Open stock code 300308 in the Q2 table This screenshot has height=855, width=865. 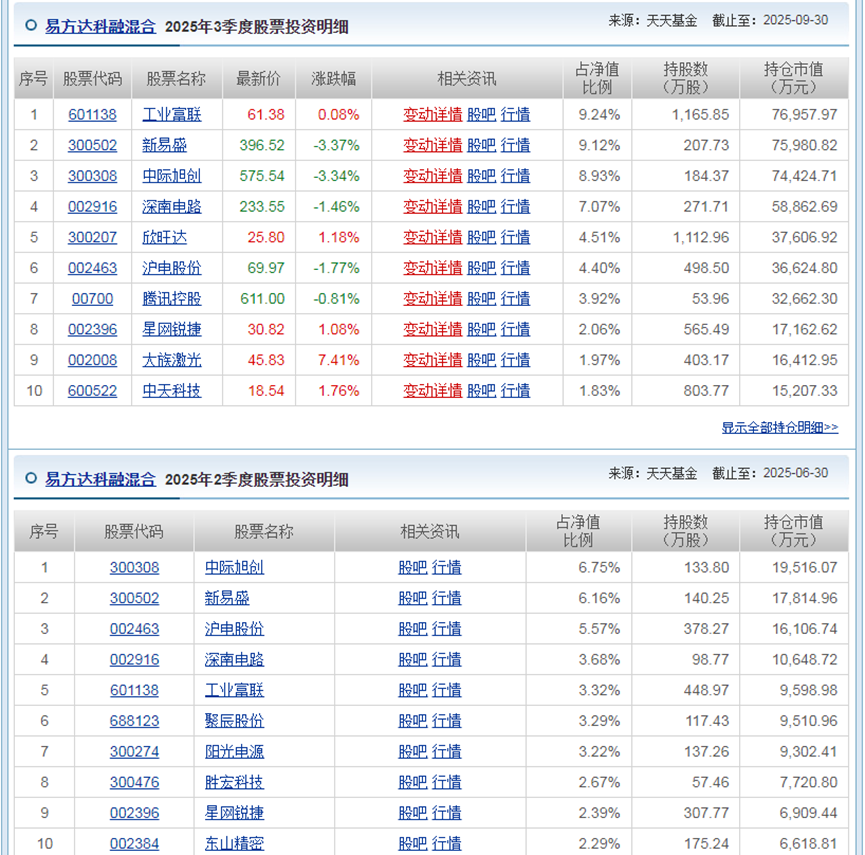(134, 568)
